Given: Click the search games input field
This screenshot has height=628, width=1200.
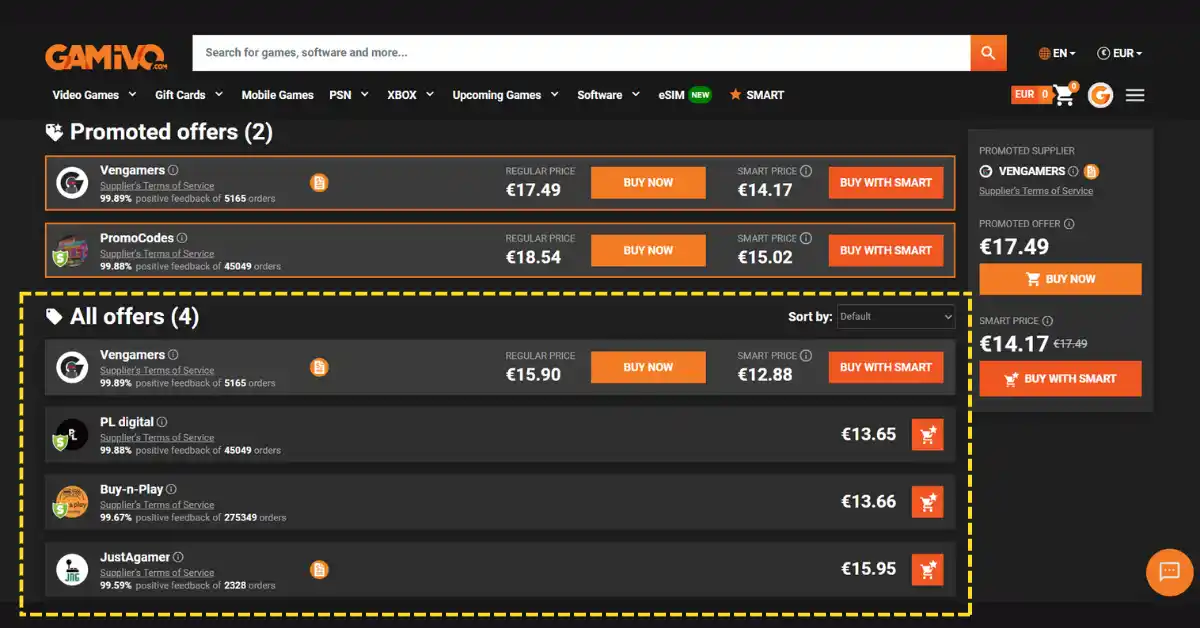Looking at the screenshot, I should pos(580,53).
